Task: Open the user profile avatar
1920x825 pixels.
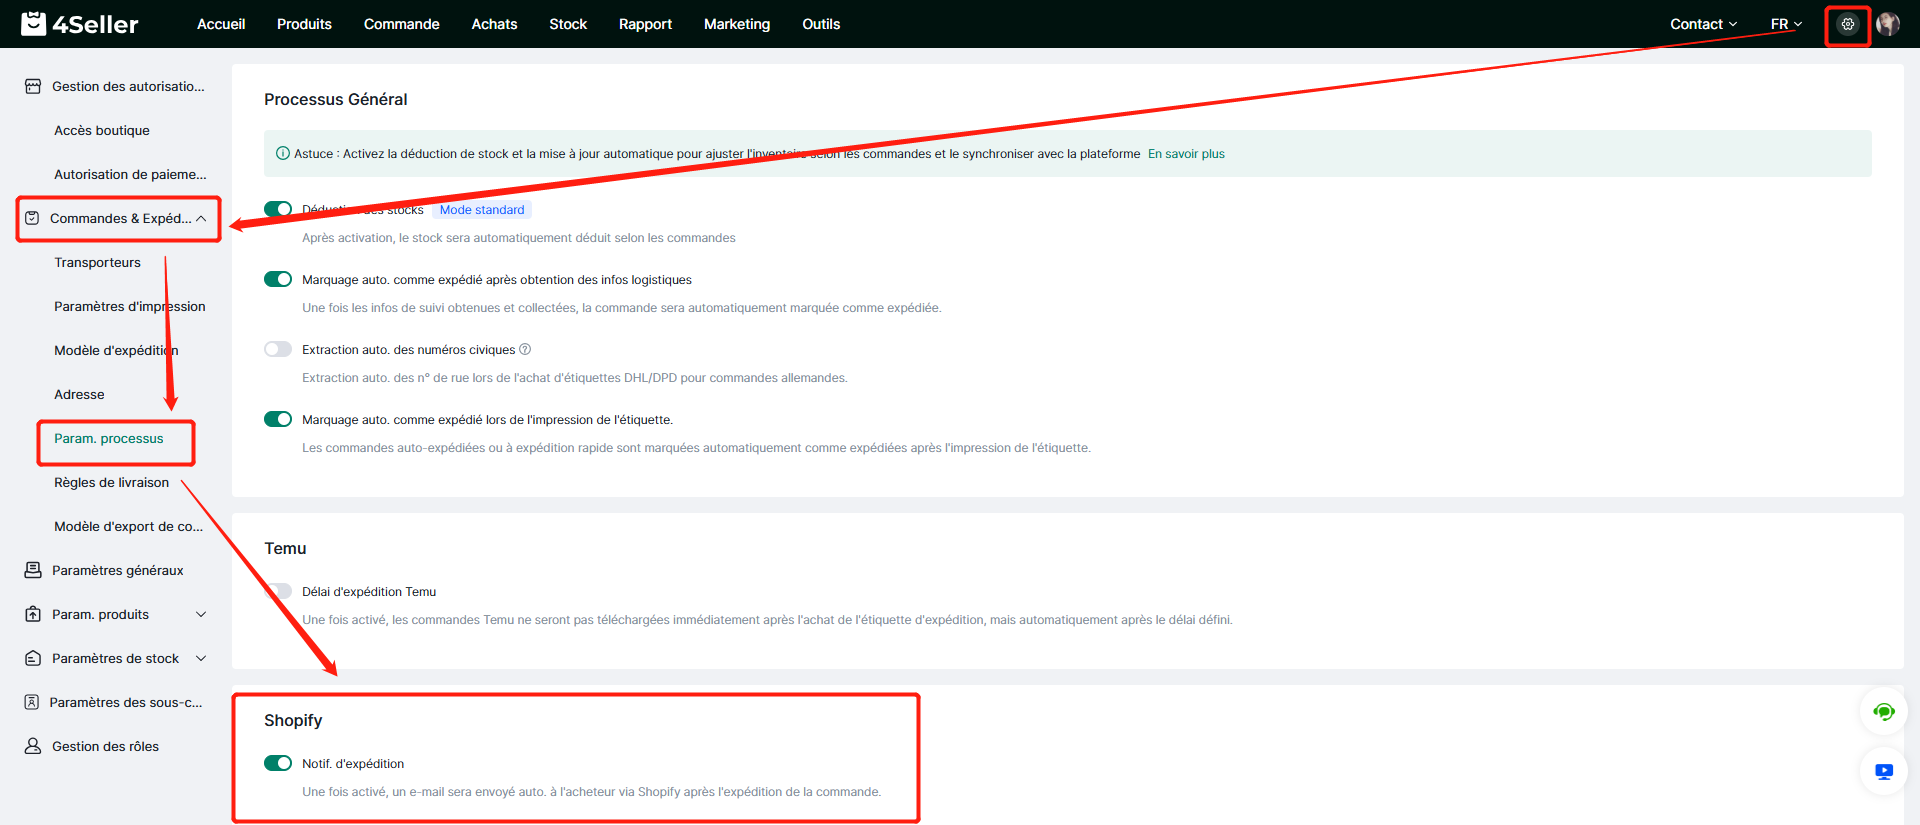Action: tap(1888, 24)
